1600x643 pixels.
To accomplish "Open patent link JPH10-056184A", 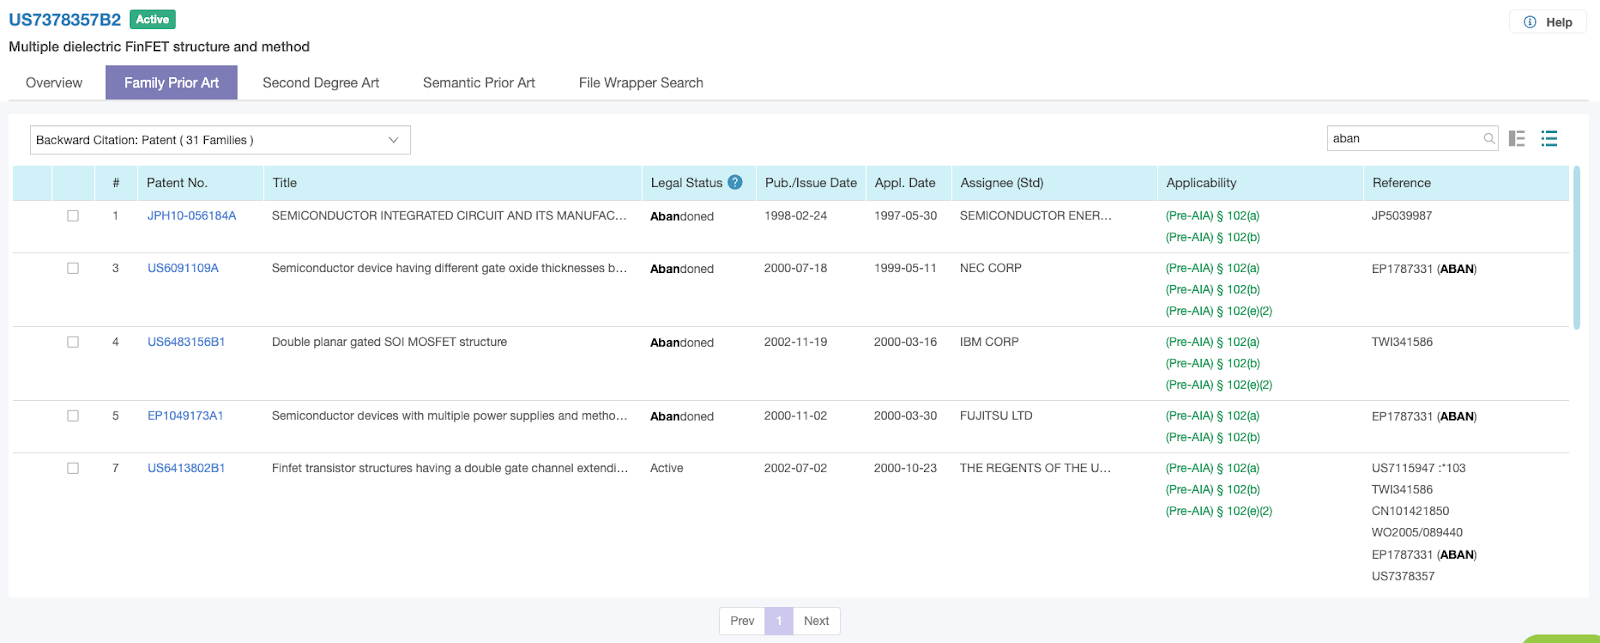I will click(x=192, y=216).
